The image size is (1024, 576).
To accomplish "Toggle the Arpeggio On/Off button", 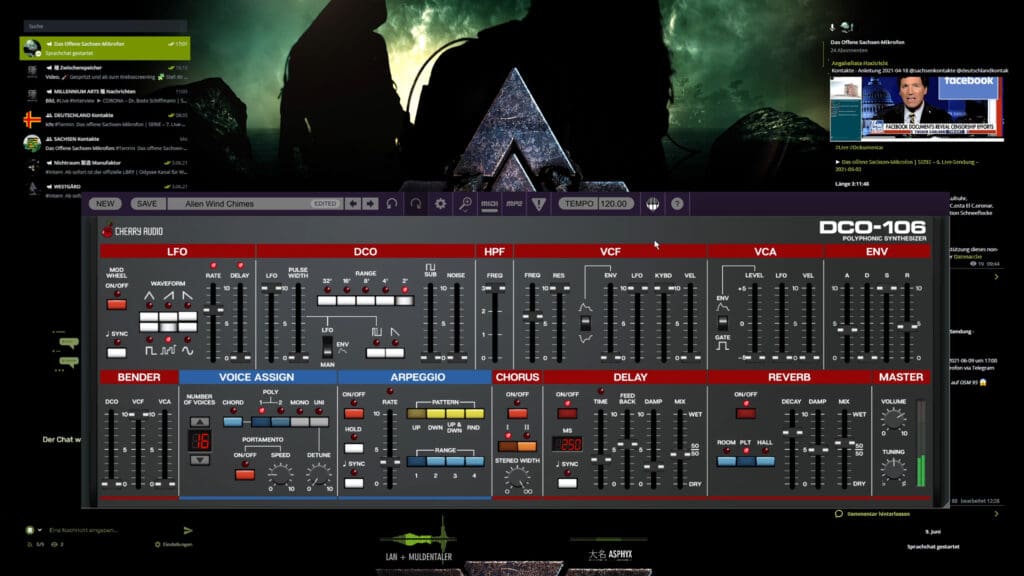I will (354, 413).
